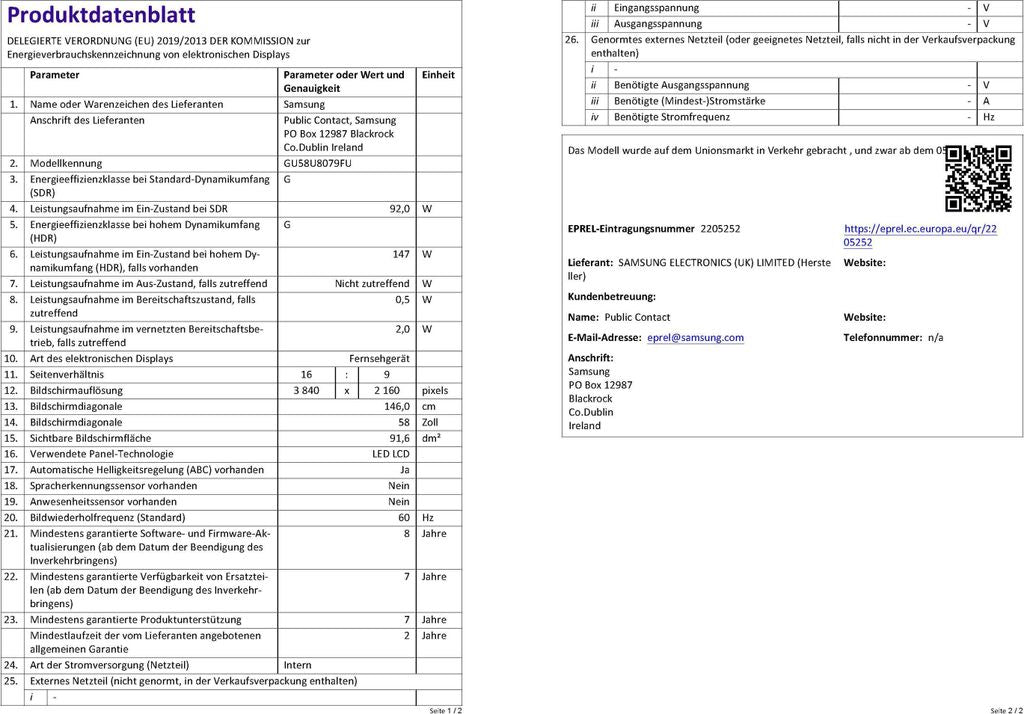
Task: Click supplier name cell 'Samsung' in row 1
Action: 304,105
